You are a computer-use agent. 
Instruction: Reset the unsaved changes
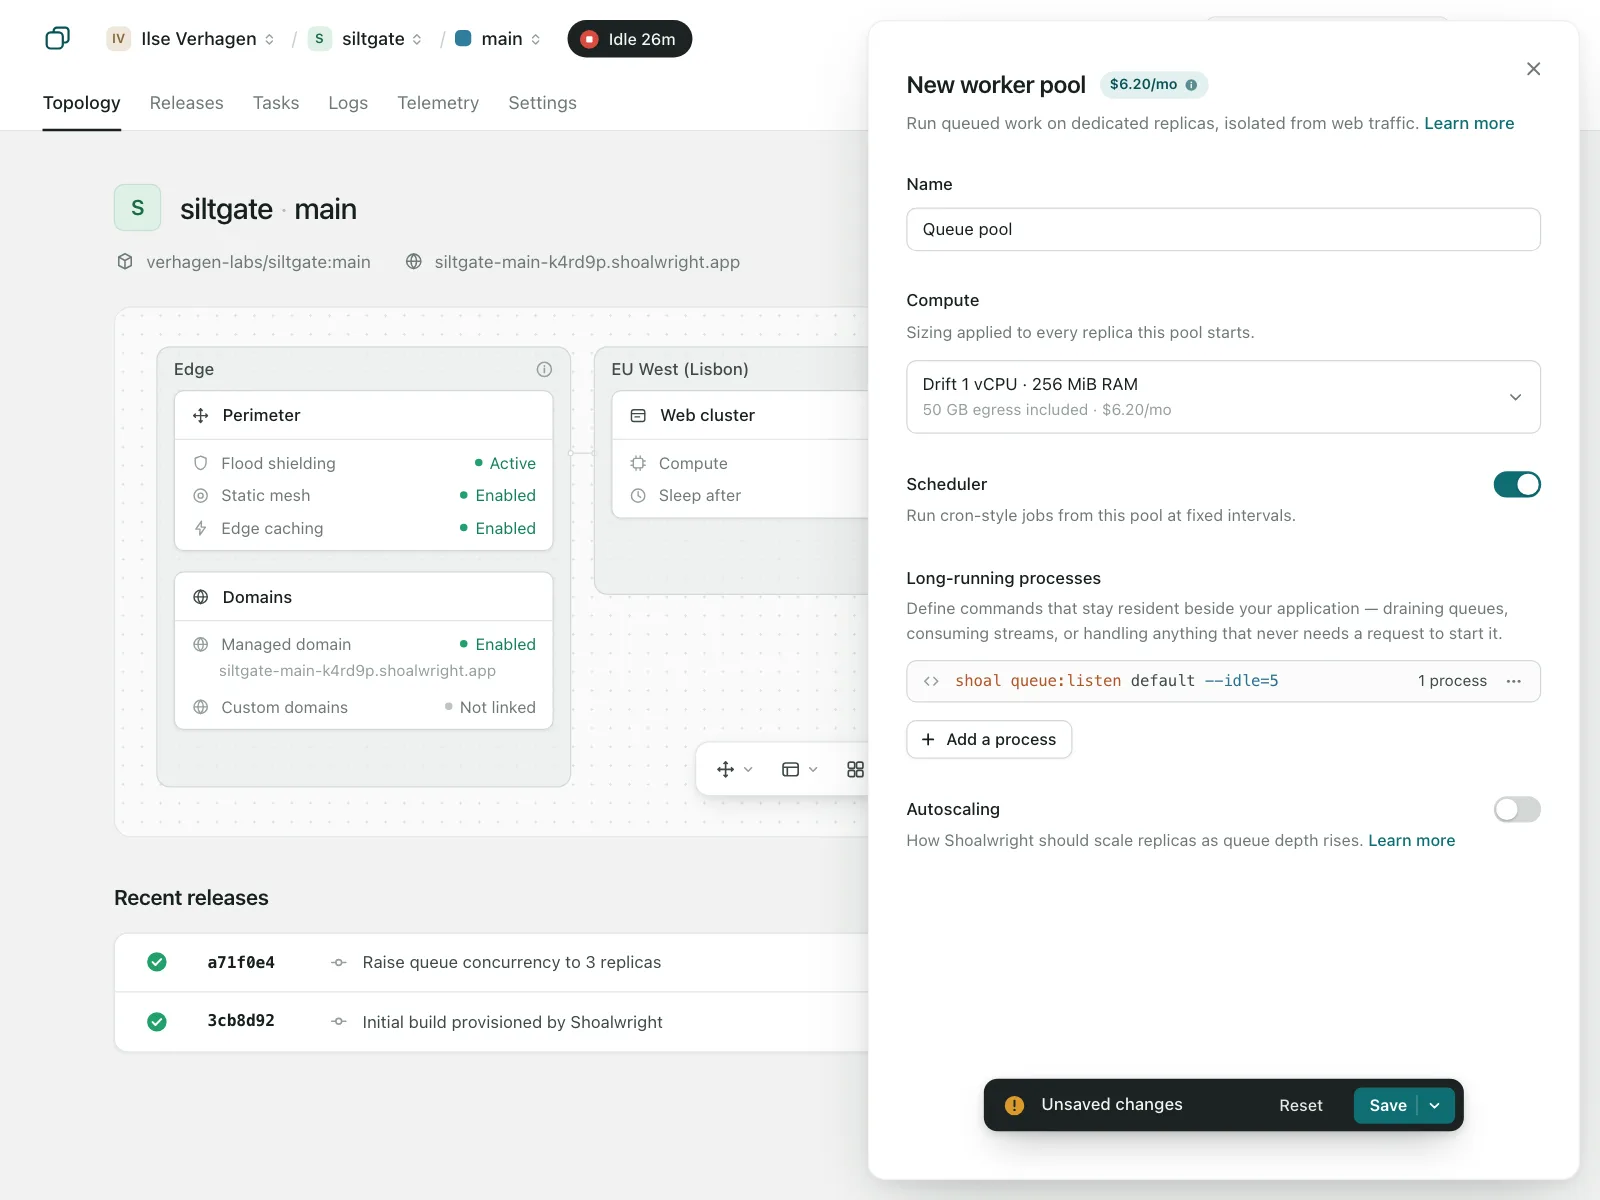[1301, 1105]
